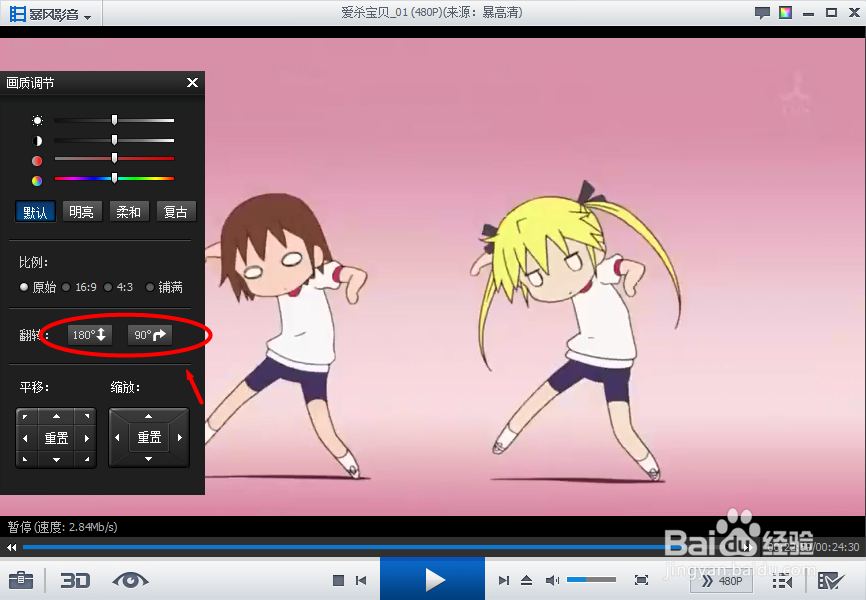Screen dimensions: 866x600
Task: Adjust the volume slider
Action: pyautogui.click(x=591, y=580)
